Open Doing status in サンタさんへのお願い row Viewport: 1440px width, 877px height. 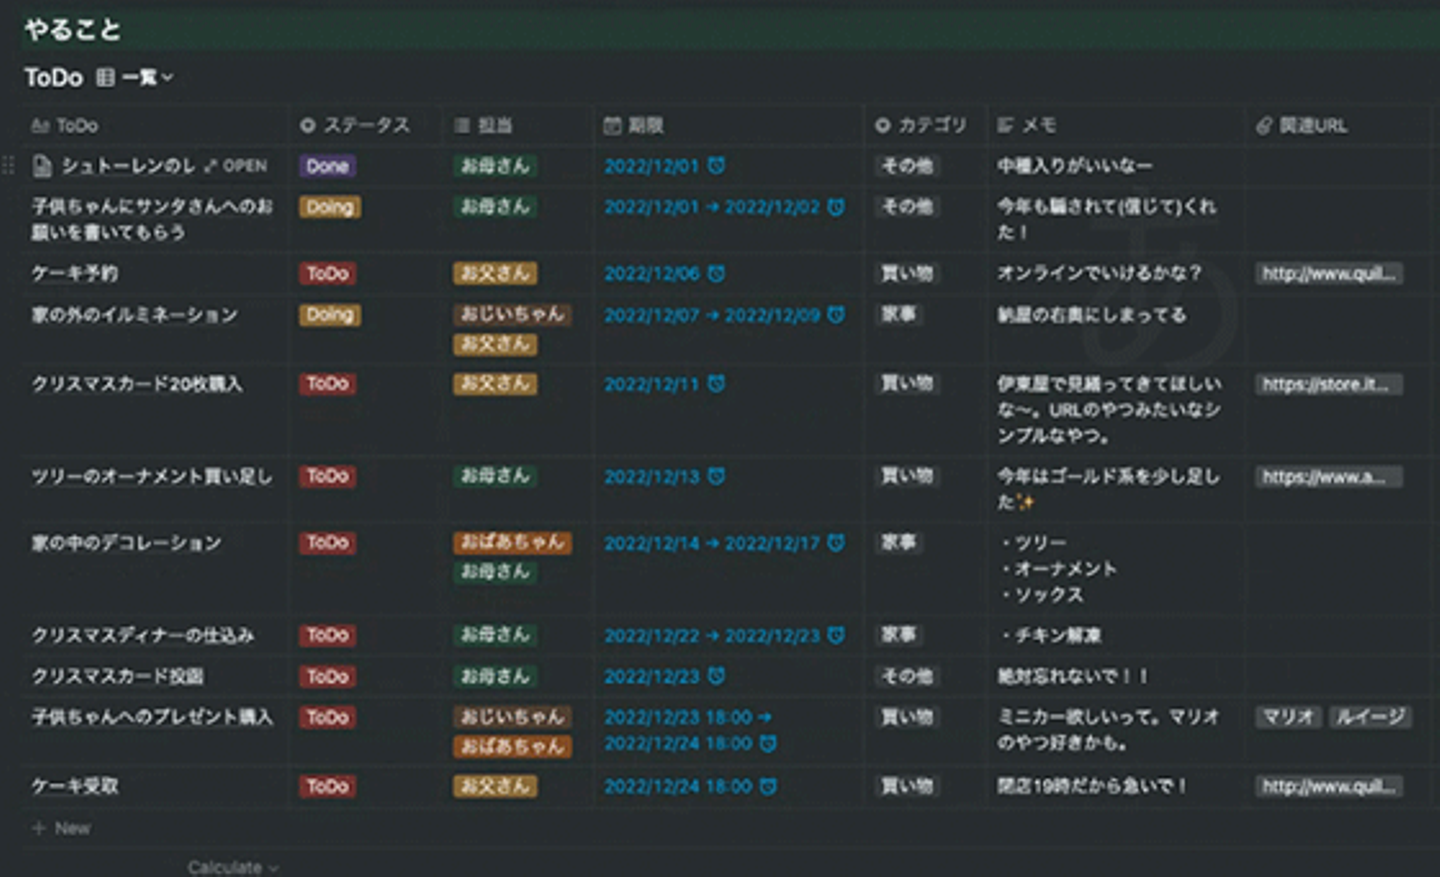[330, 207]
